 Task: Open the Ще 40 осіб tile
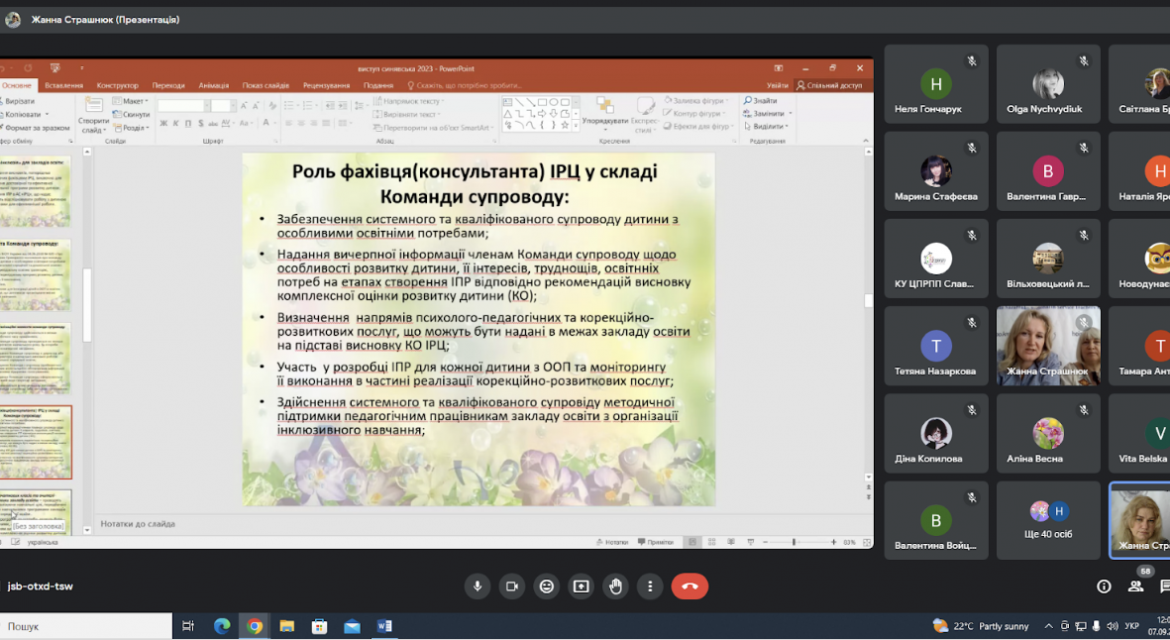click(x=1048, y=519)
